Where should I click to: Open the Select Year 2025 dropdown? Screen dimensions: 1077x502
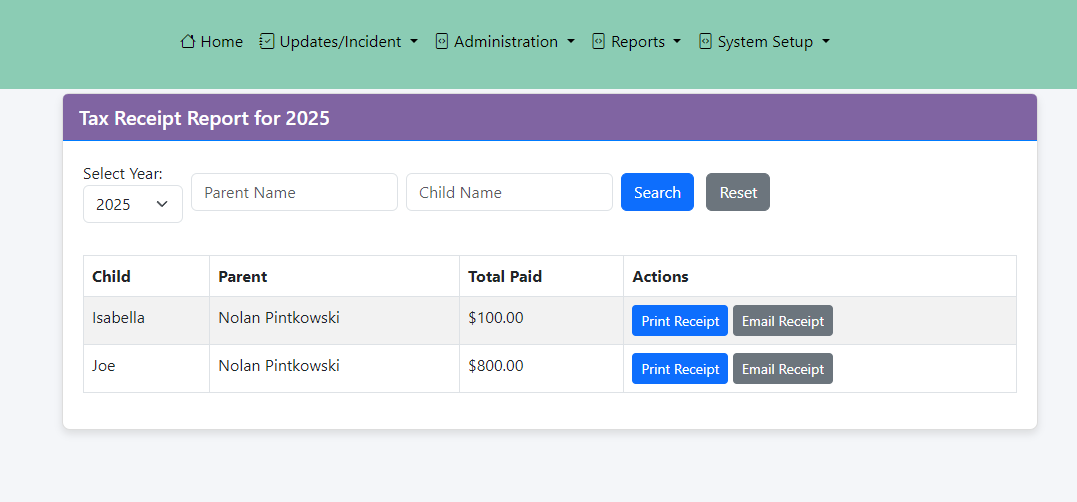pos(133,204)
